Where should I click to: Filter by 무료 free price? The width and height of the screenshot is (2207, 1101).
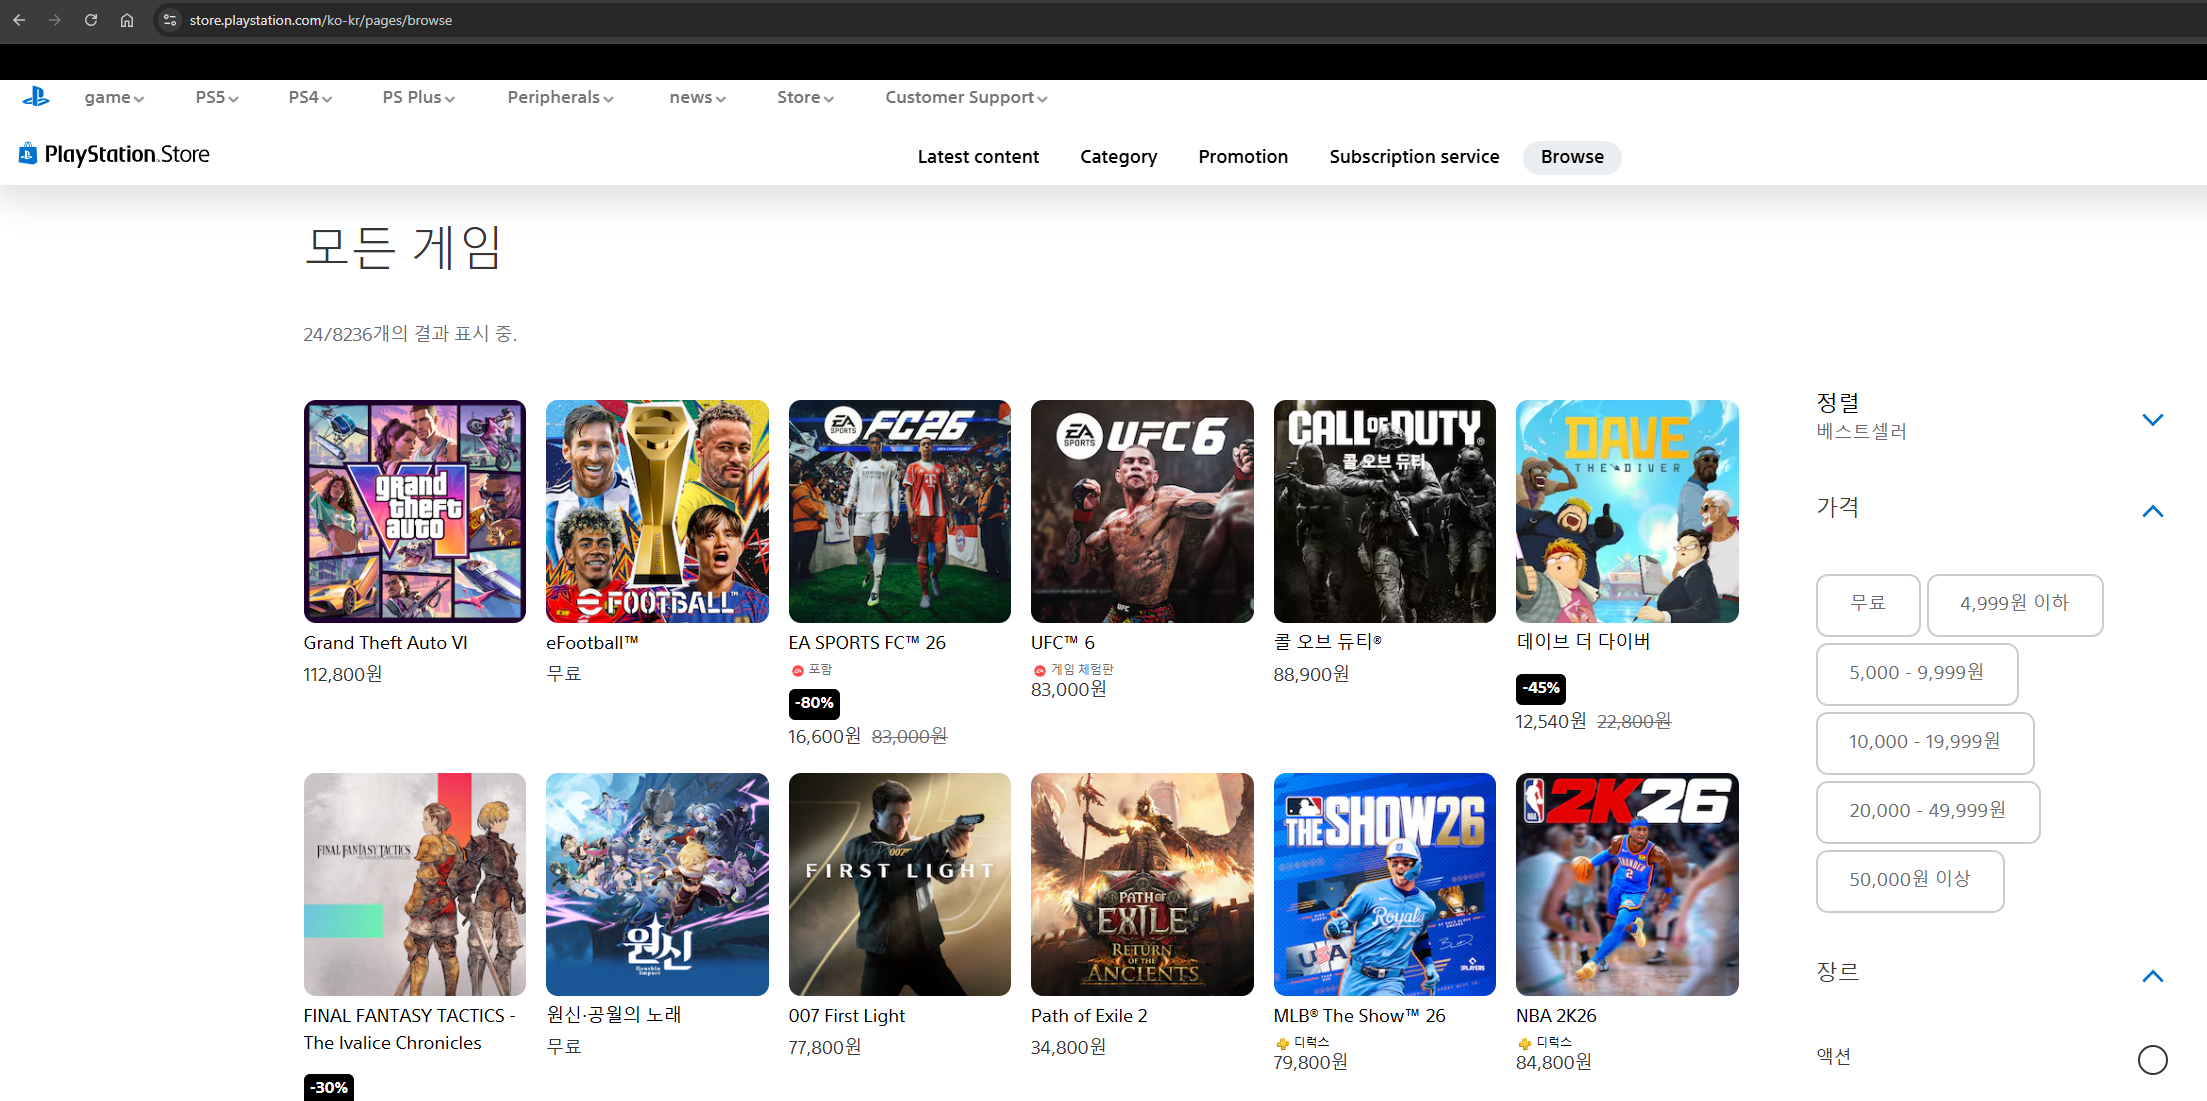tap(1868, 604)
